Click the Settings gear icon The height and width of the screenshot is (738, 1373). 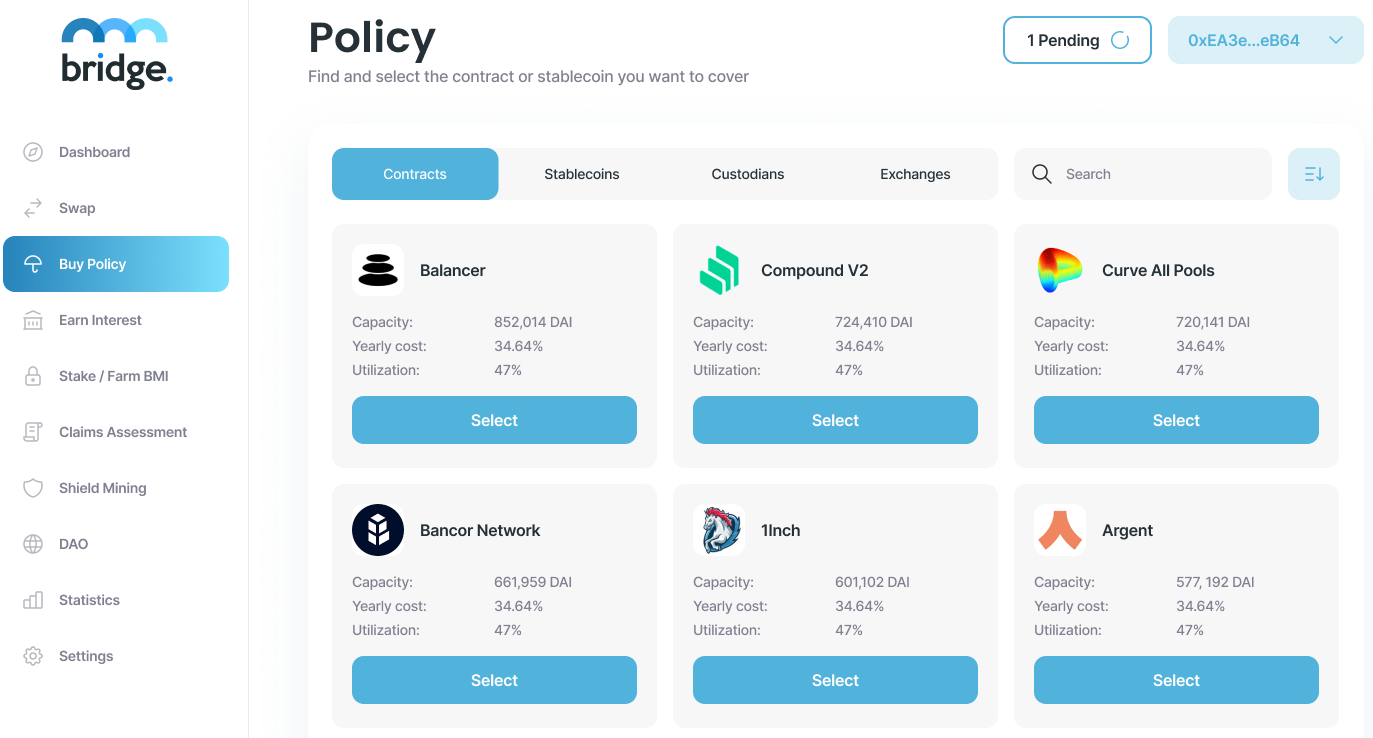[33, 656]
